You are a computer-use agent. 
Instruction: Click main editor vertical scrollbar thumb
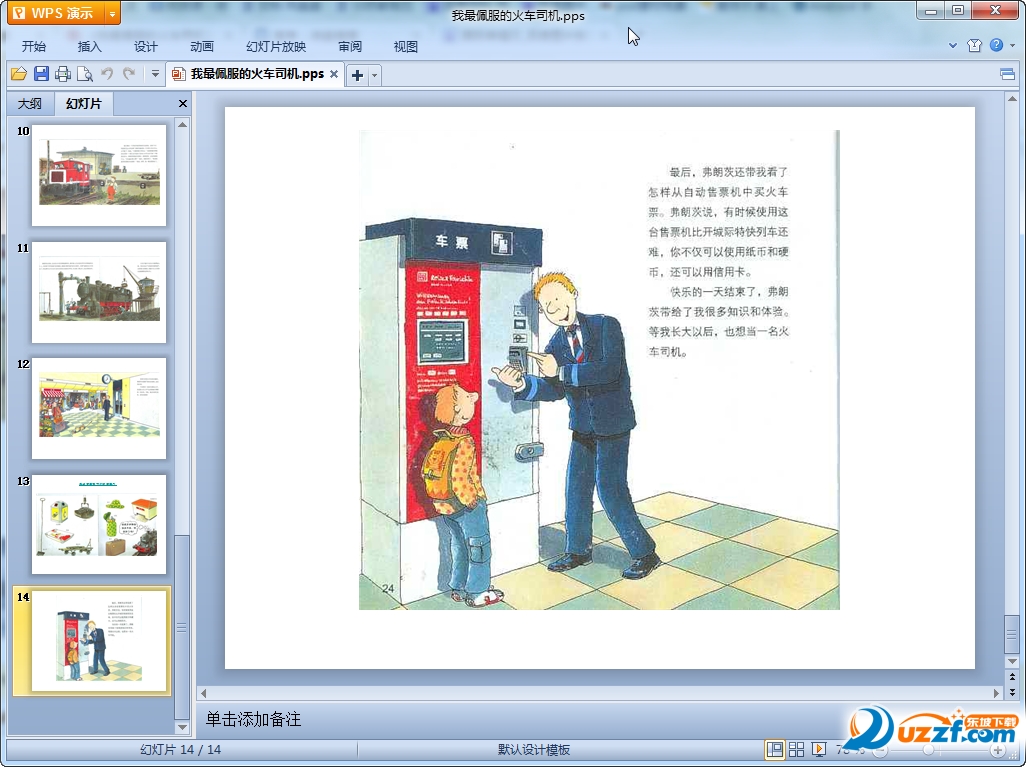(x=1012, y=633)
